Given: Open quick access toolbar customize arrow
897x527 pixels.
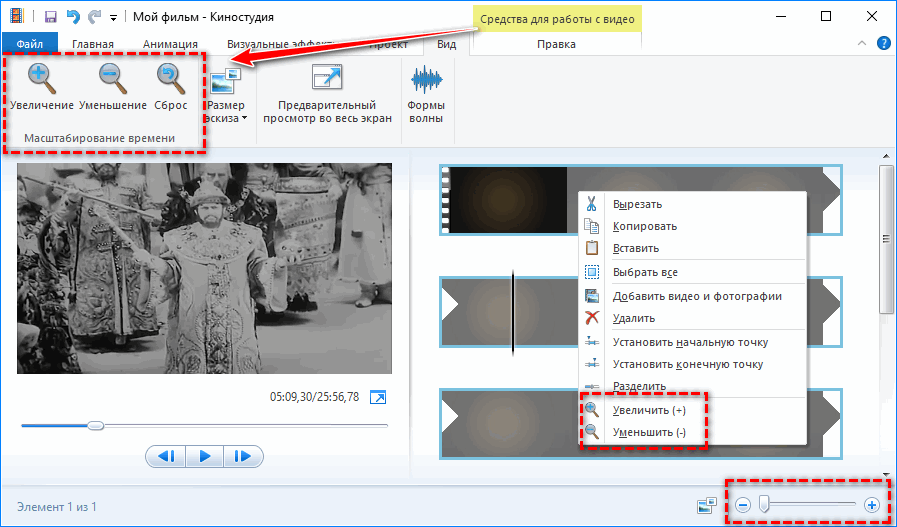Looking at the screenshot, I should 113,18.
